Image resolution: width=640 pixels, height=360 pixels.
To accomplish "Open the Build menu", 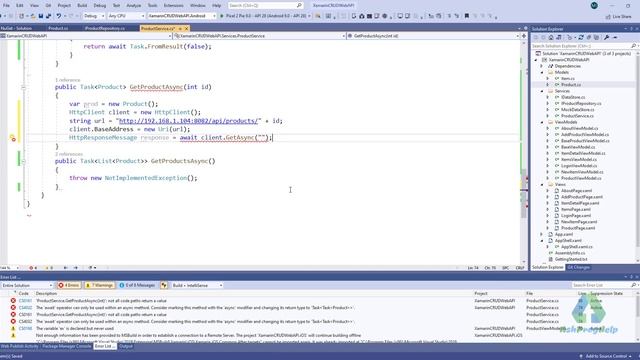I will tap(82, 5).
